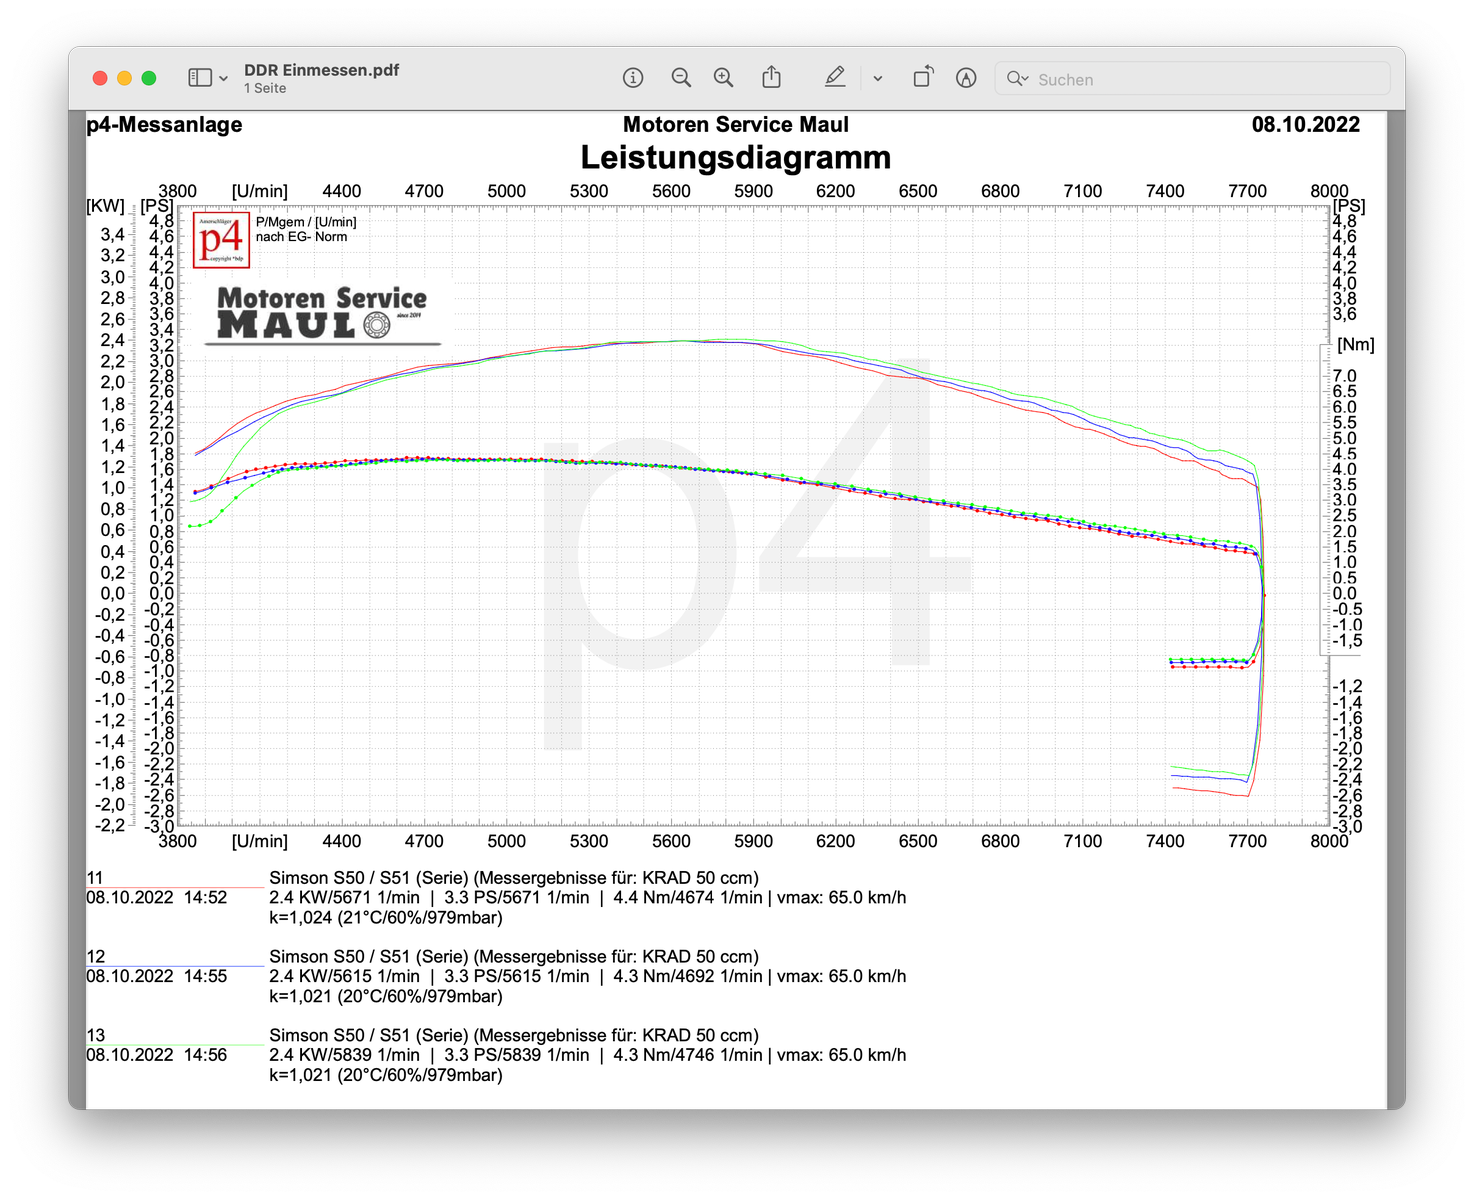
Task: Zoom out of the PDF page
Action: 681,78
